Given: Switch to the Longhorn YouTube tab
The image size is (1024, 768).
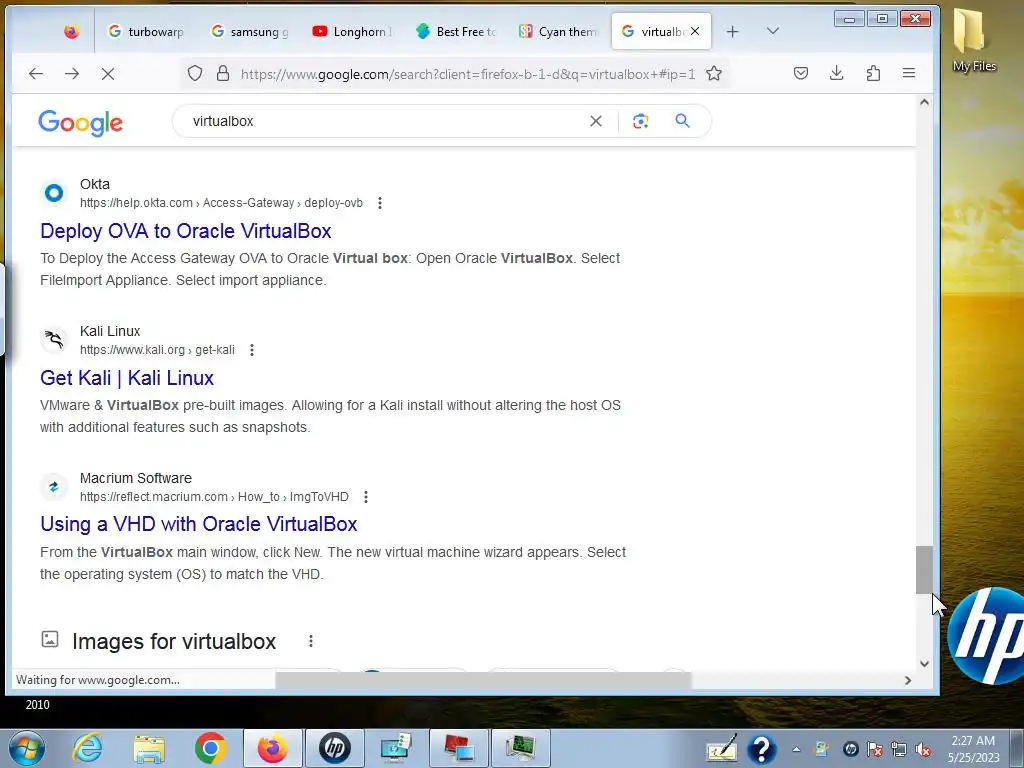Looking at the screenshot, I should click(353, 31).
